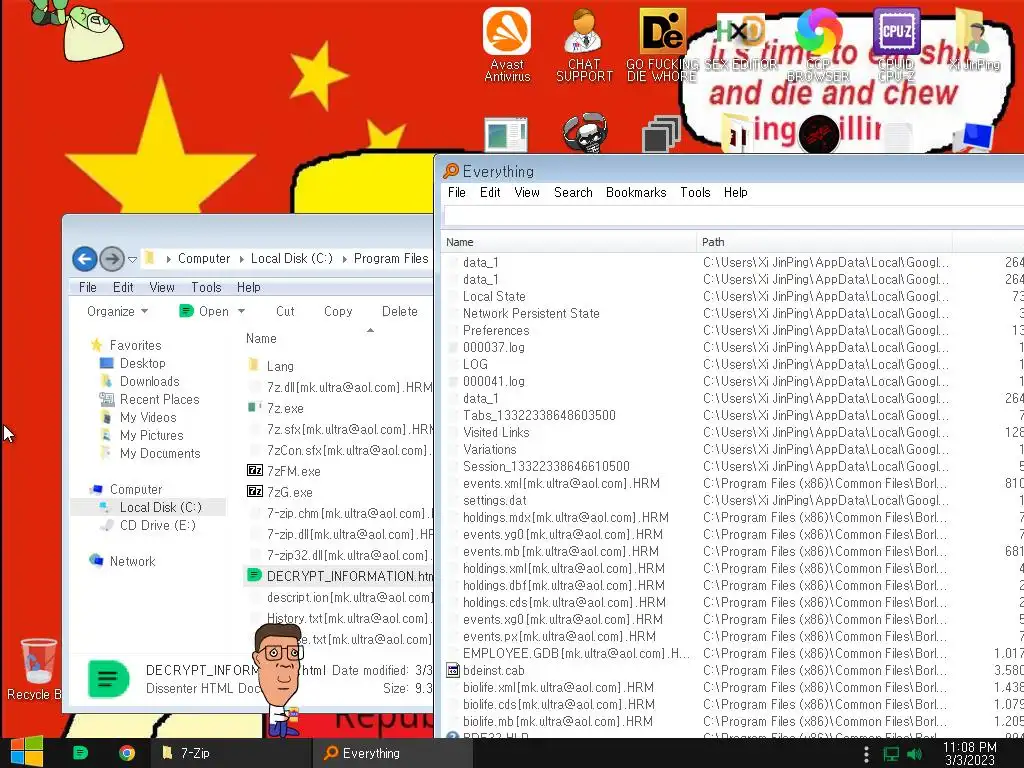The width and height of the screenshot is (1024, 768).
Task: Select the 7zFM.exe file
Action: point(293,472)
